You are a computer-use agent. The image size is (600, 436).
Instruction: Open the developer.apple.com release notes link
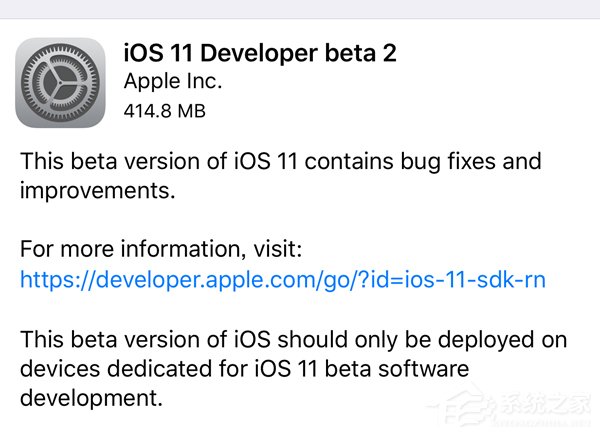coord(283,280)
